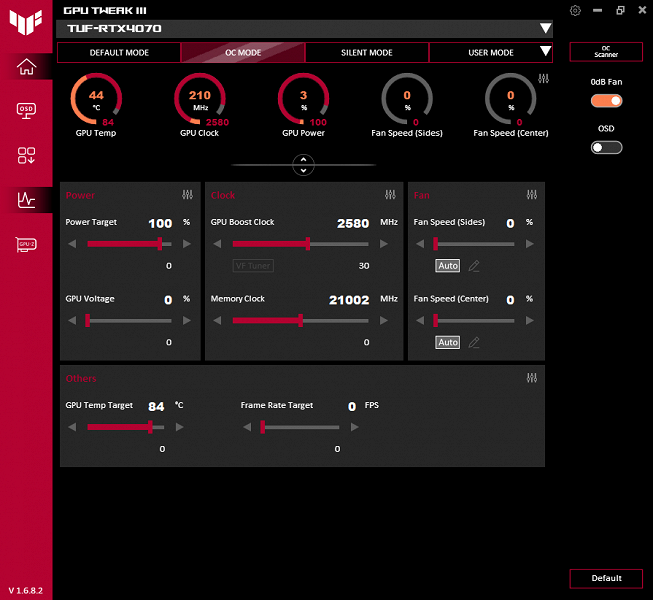
Task: Click the Power Target value 100
Action: 160,224
